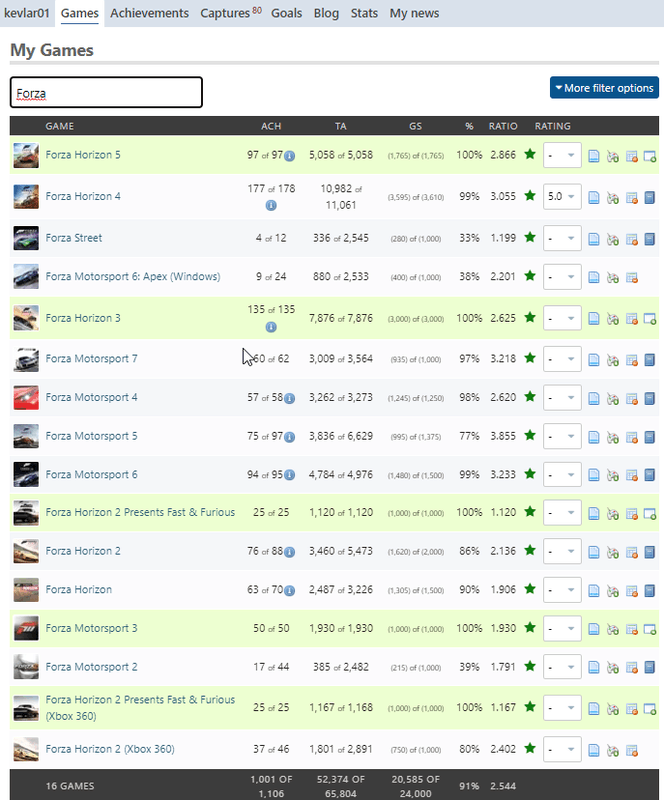Click the Forza Horizon 4 cover thumbnail
Viewport: 664px width, 800px height.
pos(26,196)
